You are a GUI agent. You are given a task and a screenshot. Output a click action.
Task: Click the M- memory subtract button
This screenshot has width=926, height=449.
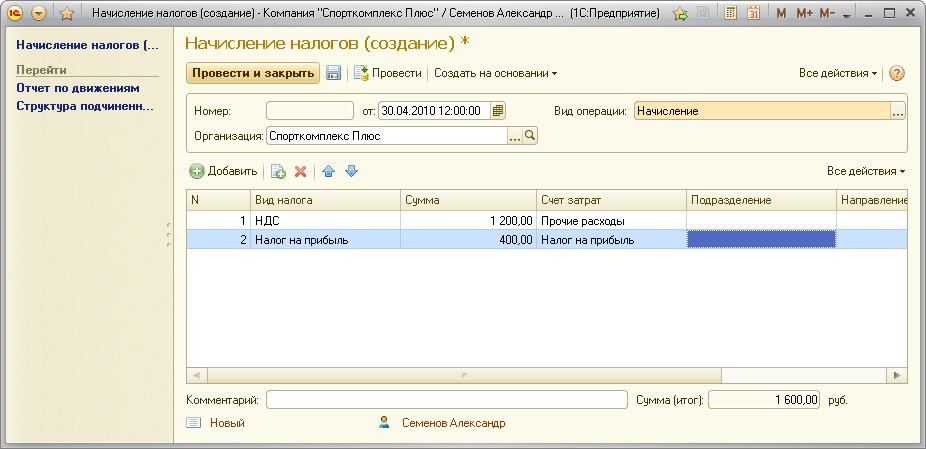tap(828, 13)
